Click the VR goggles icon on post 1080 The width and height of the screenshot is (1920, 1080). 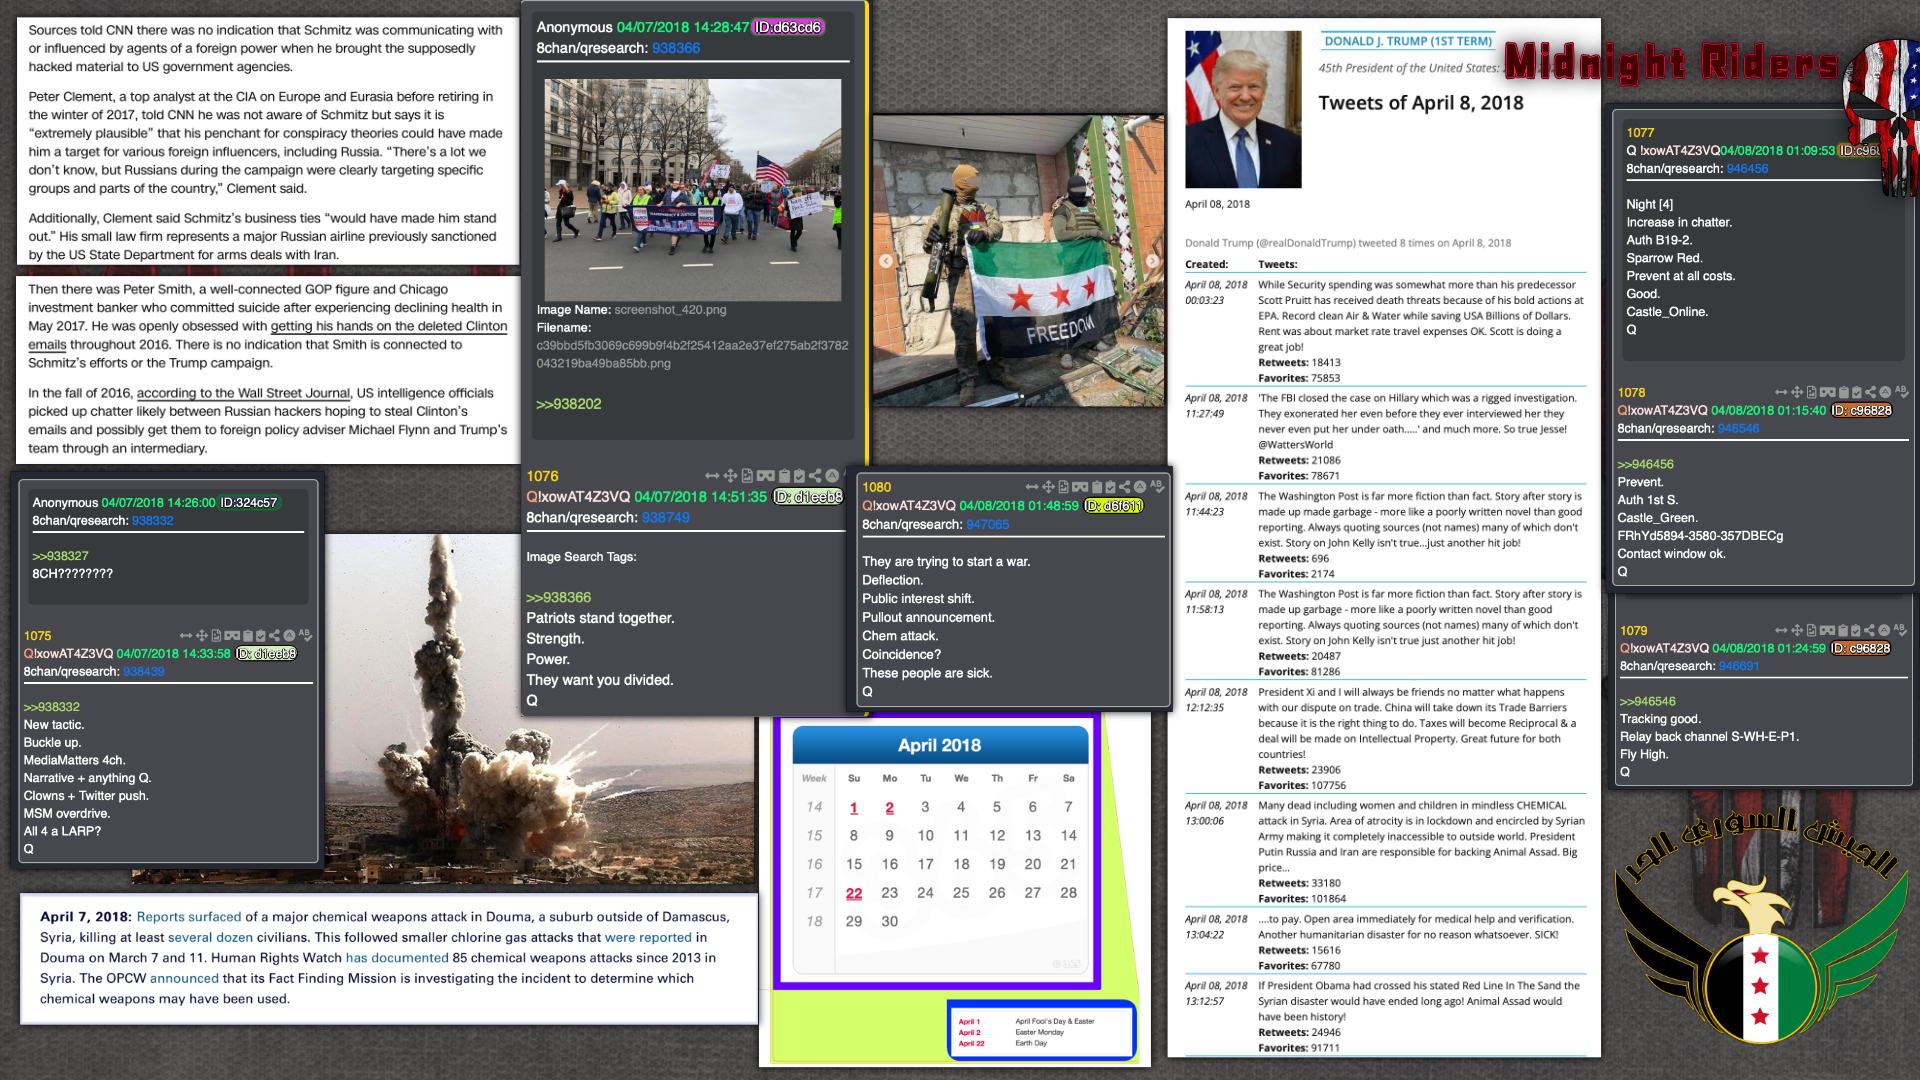click(x=1080, y=487)
